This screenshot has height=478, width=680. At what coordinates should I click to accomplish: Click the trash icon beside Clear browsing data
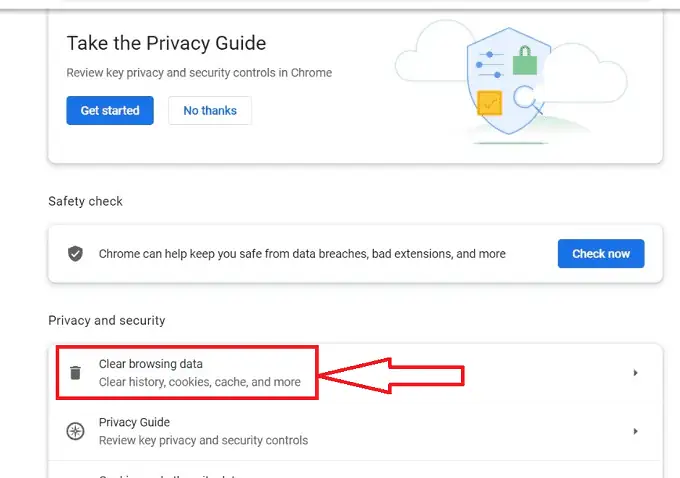point(75,373)
